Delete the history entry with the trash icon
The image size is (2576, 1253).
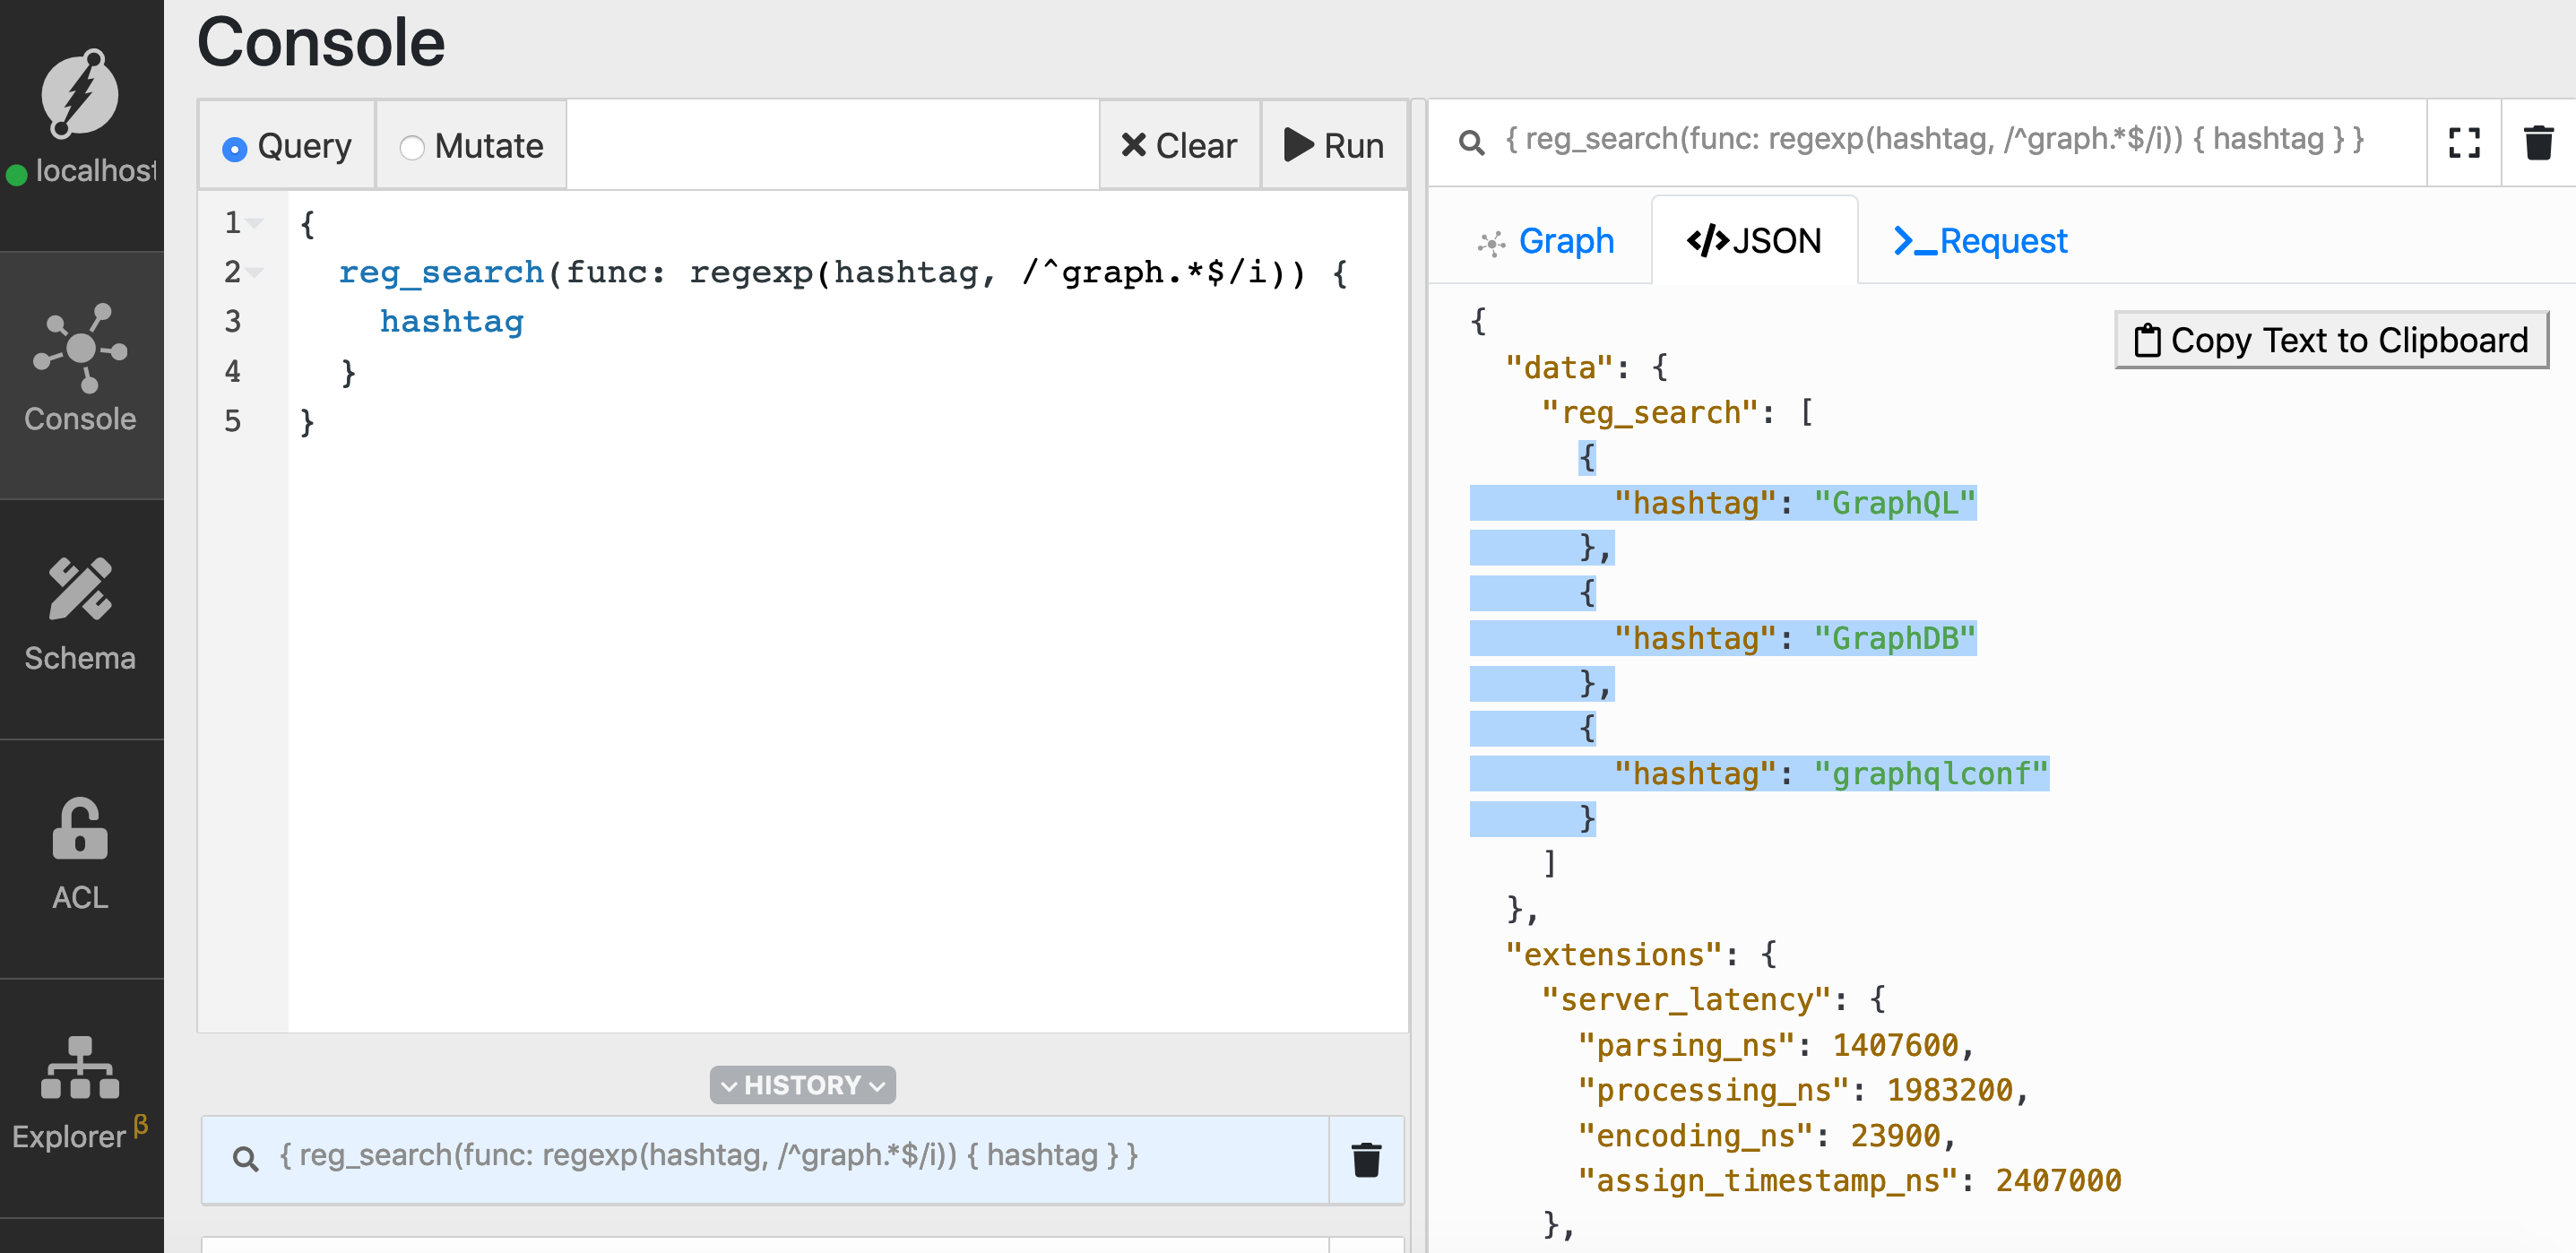pyautogui.click(x=1366, y=1159)
